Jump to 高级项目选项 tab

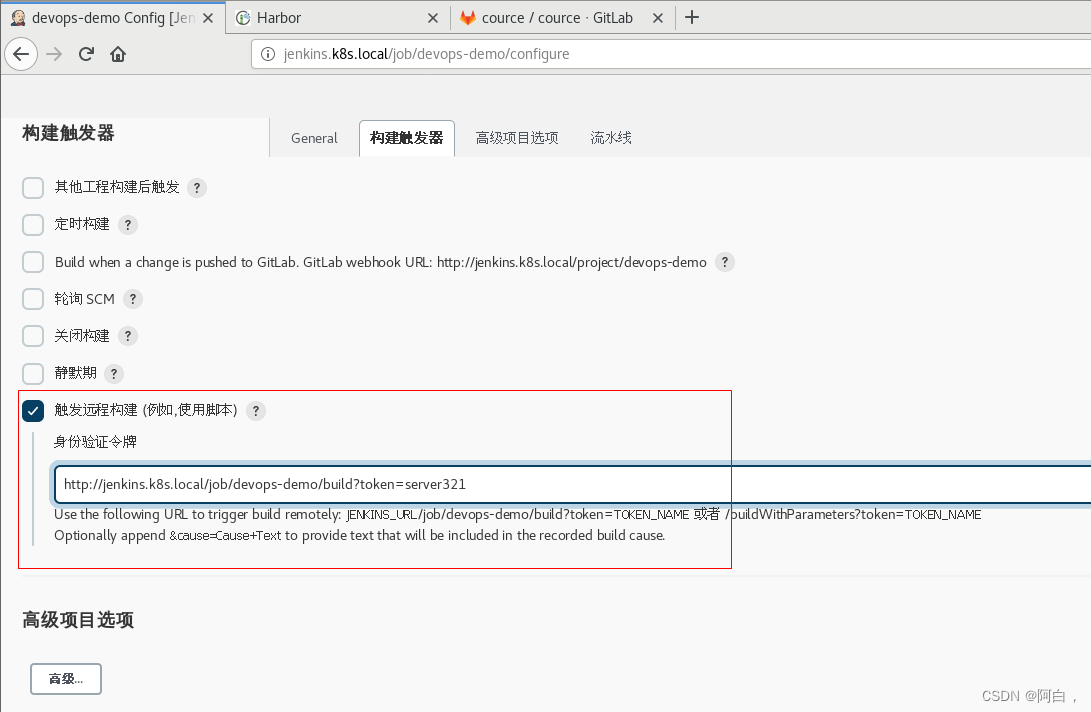(517, 138)
